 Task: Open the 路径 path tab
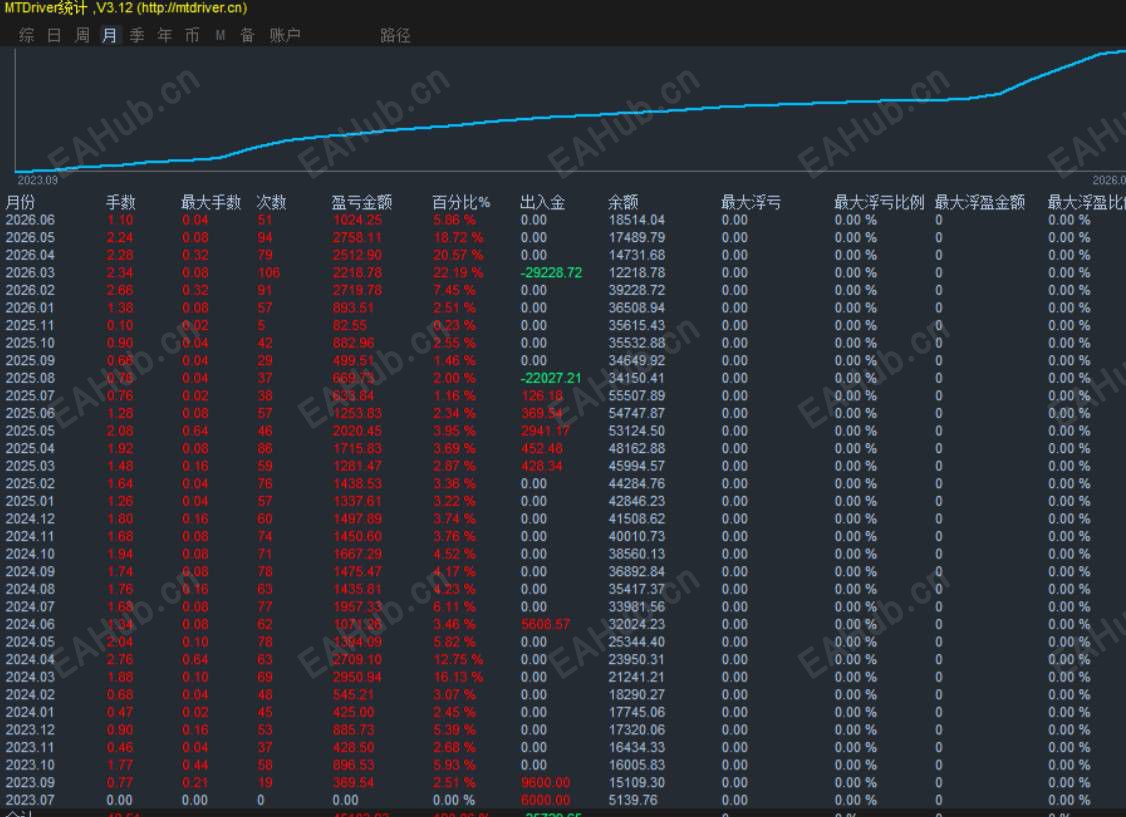pyautogui.click(x=395, y=35)
